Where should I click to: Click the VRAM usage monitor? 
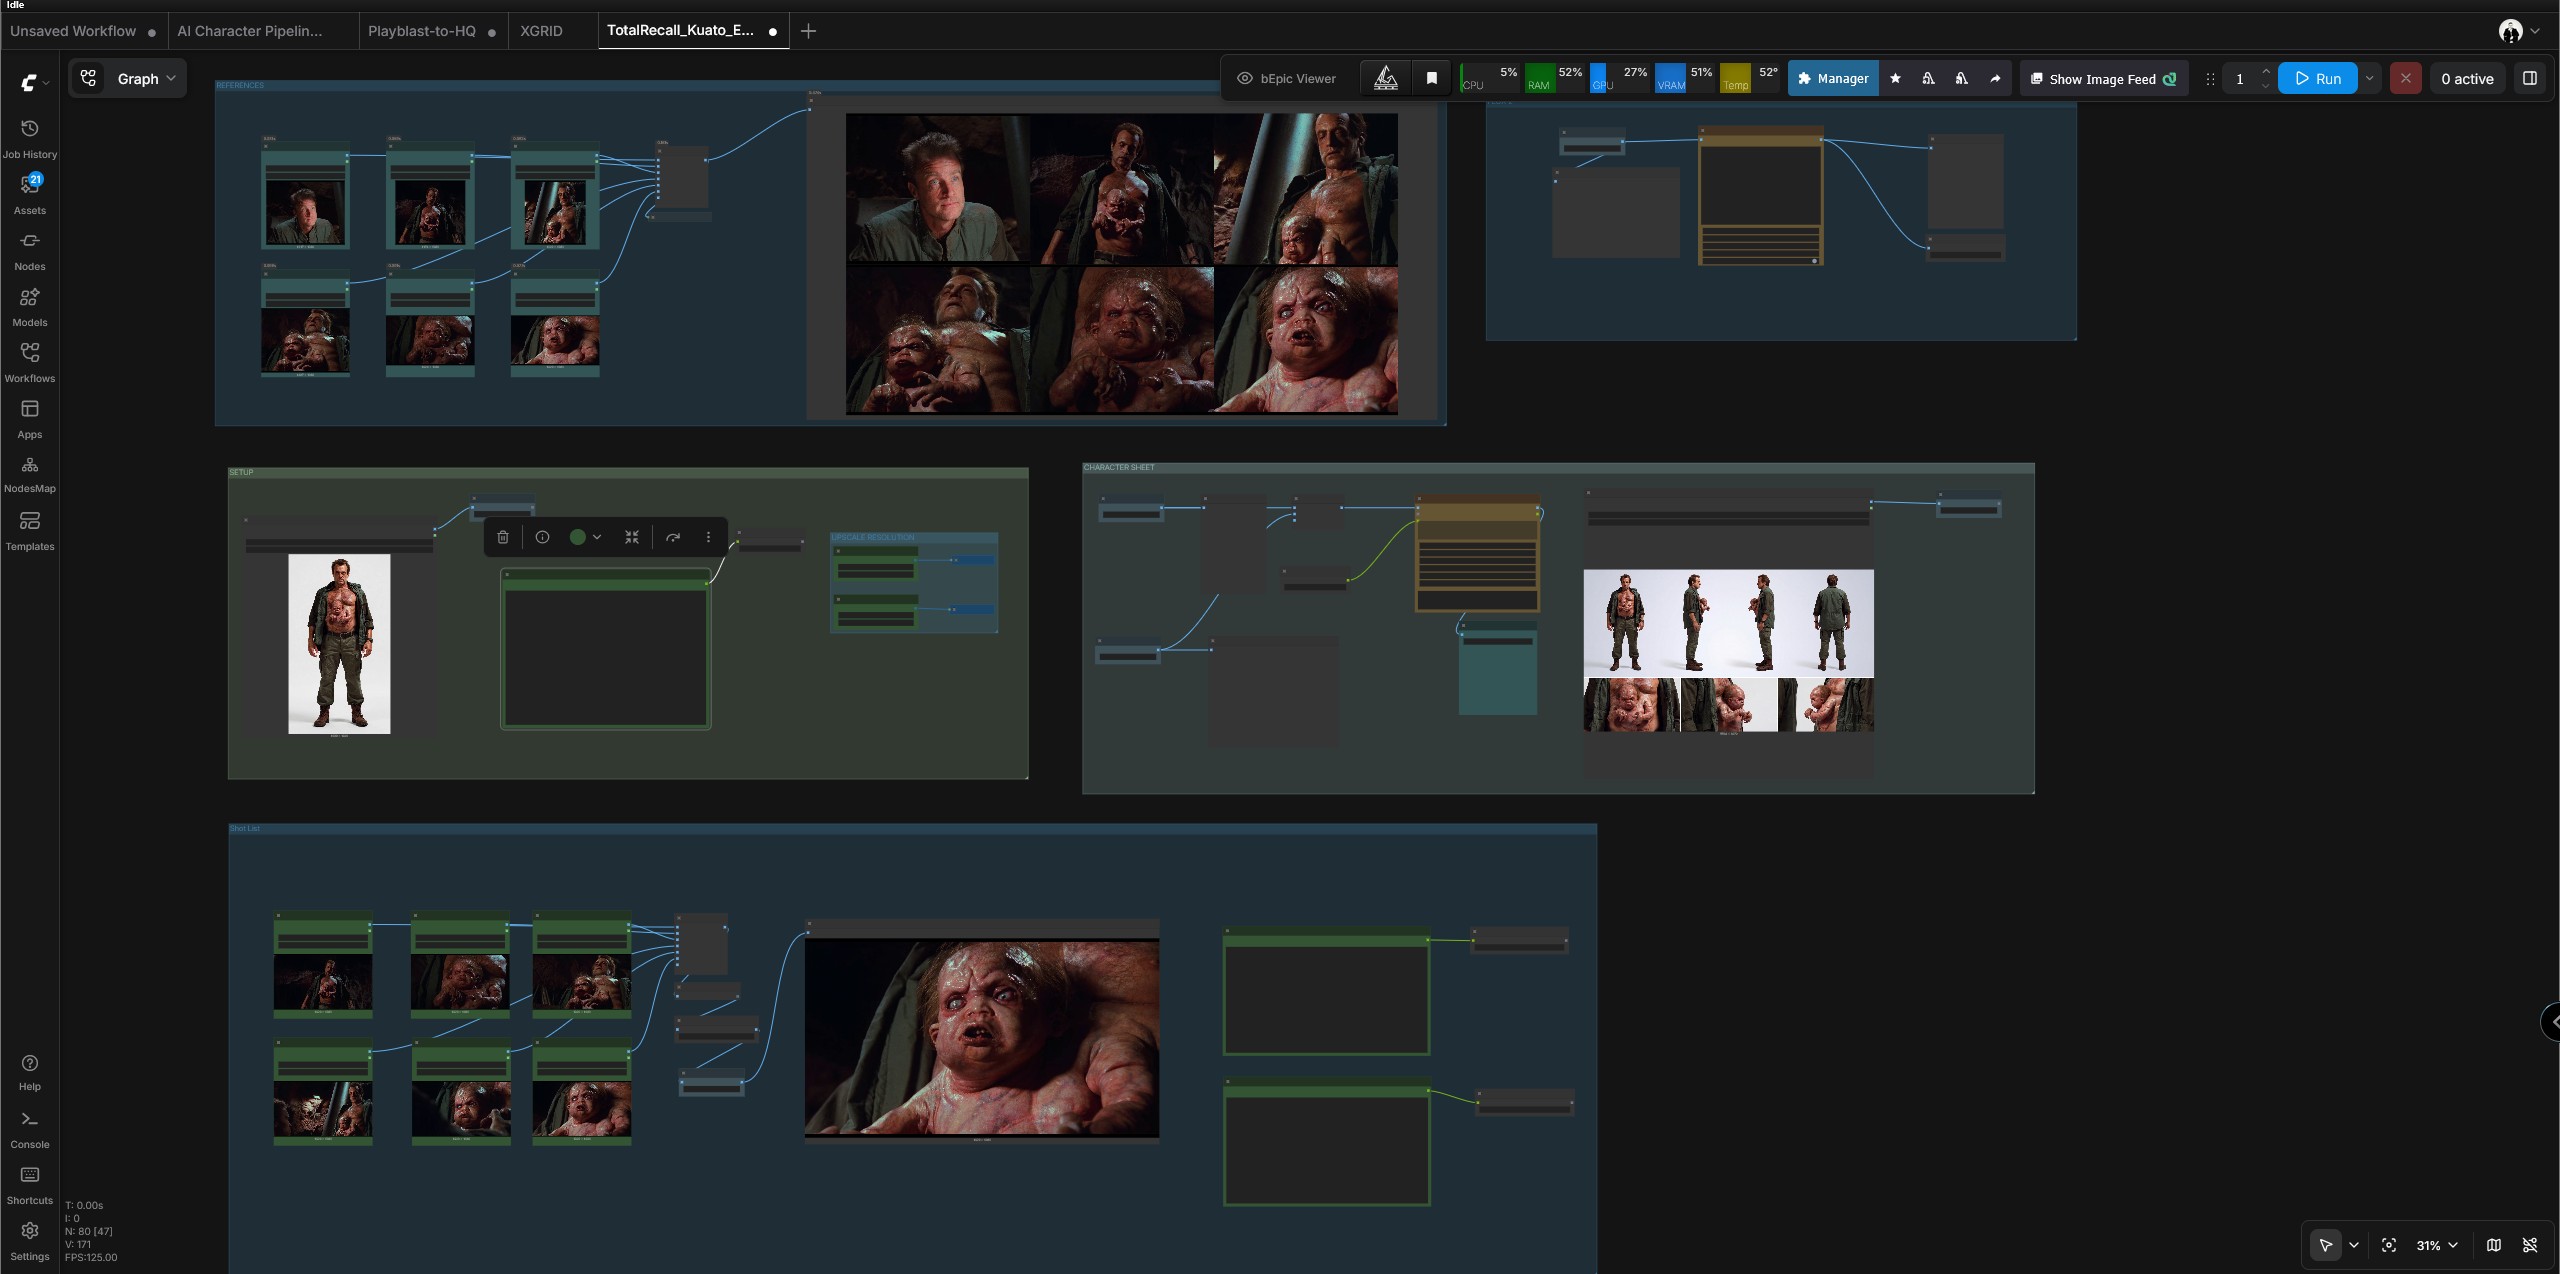pos(1685,79)
